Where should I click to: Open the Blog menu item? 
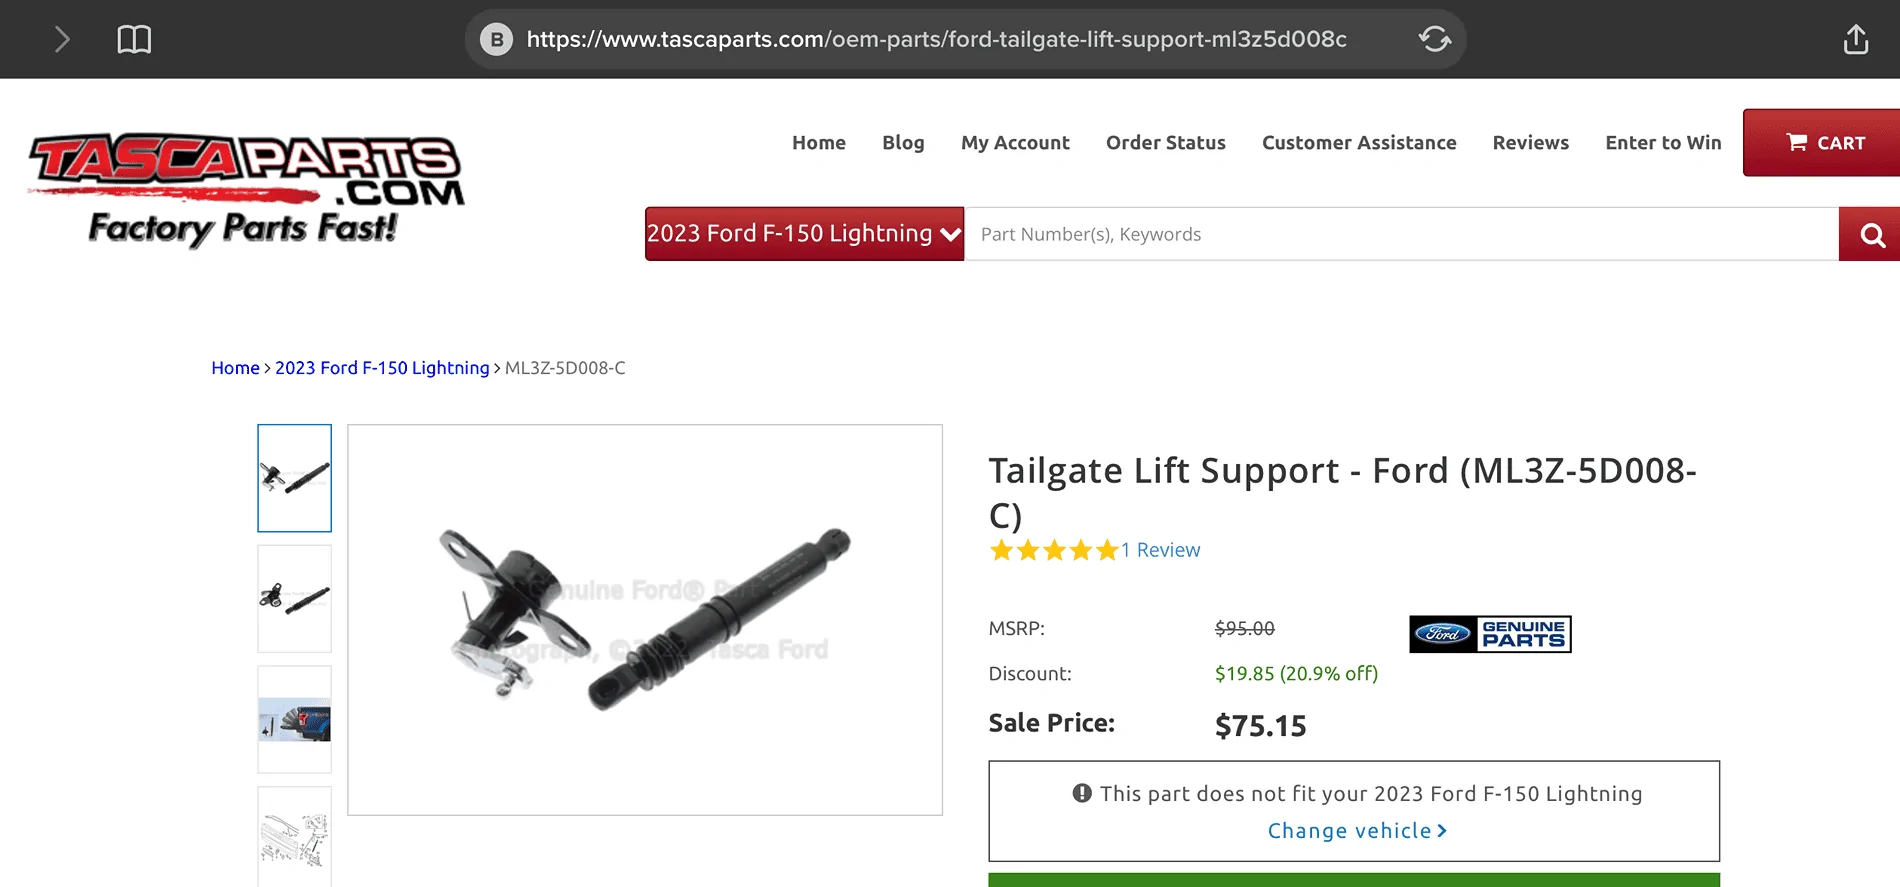tap(902, 142)
